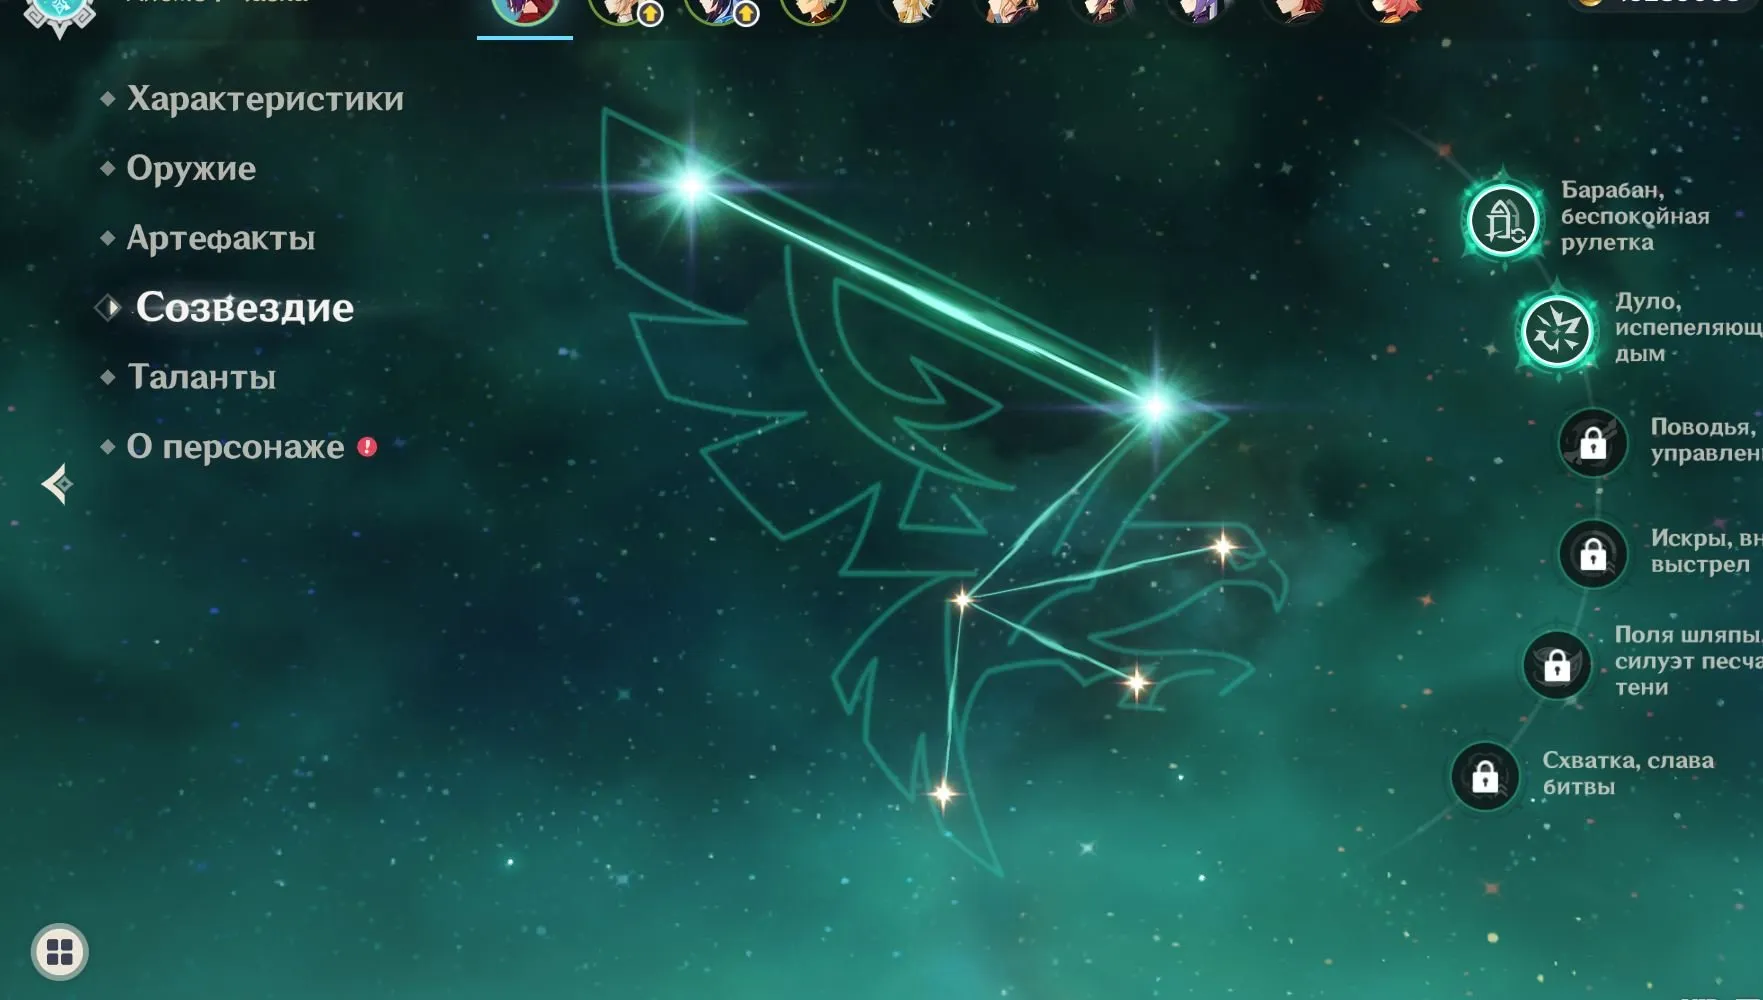This screenshot has width=1763, height=1000.
Task: Select the highlighted active character portrait
Action: 524,12
